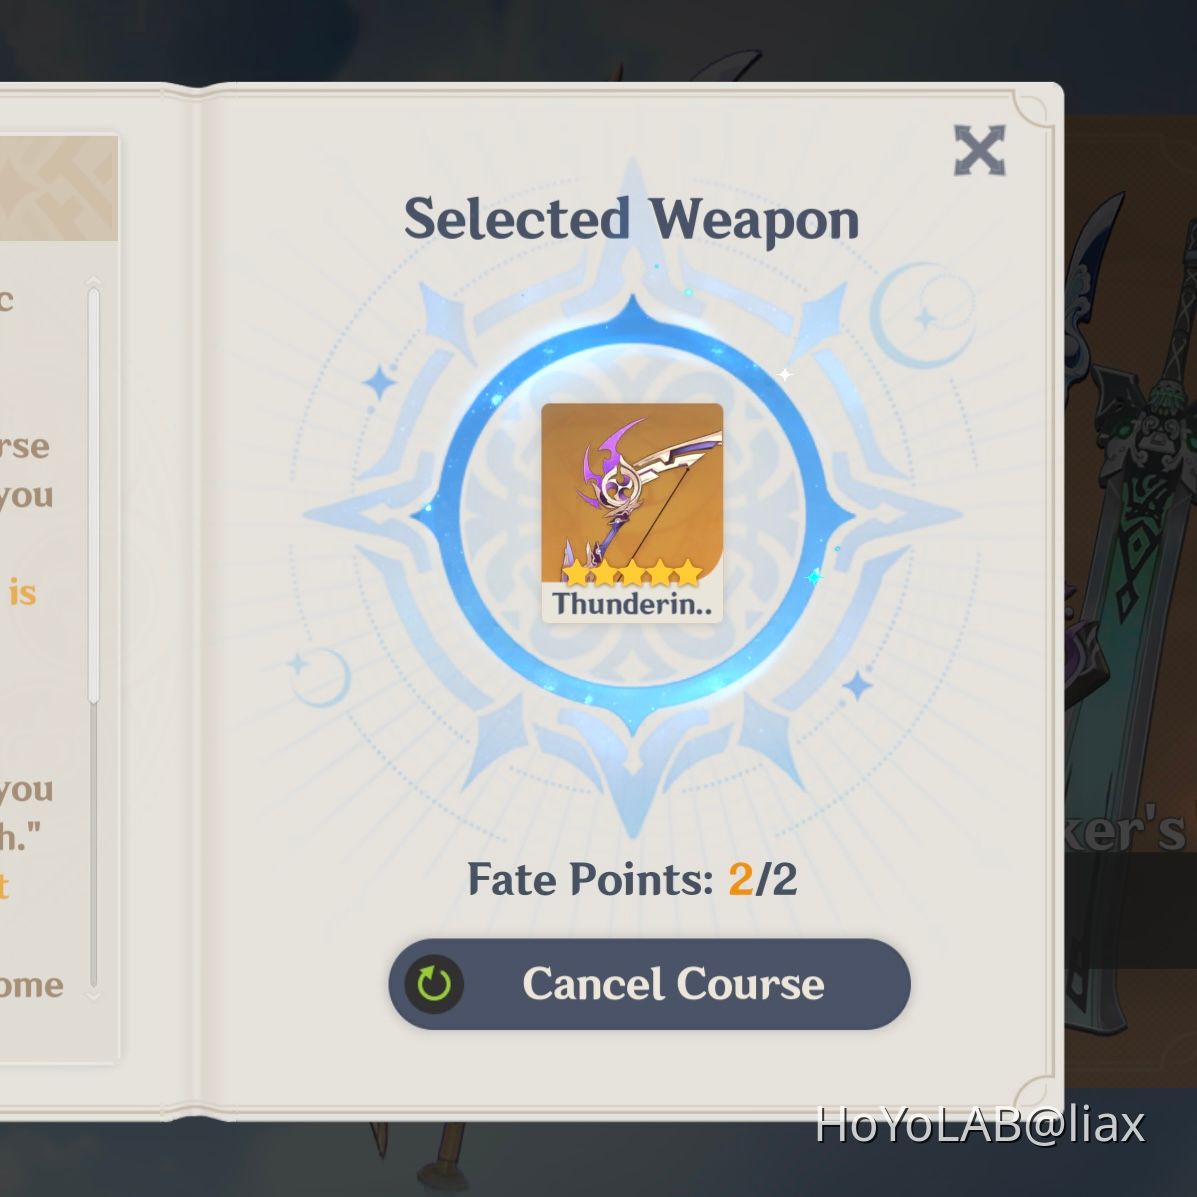Click the dark blue sparkle star left of ring

(x=379, y=382)
